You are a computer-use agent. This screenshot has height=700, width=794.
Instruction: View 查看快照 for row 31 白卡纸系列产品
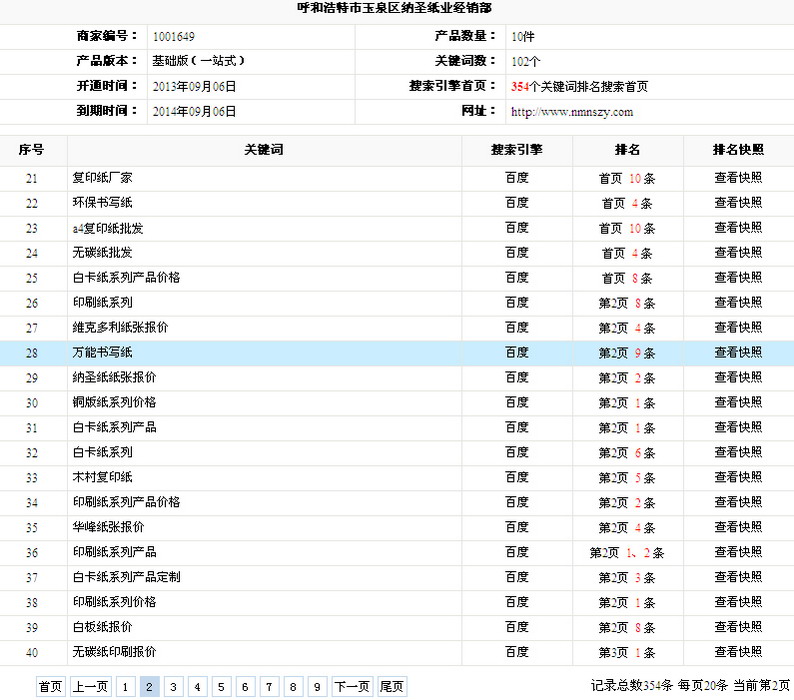point(738,427)
